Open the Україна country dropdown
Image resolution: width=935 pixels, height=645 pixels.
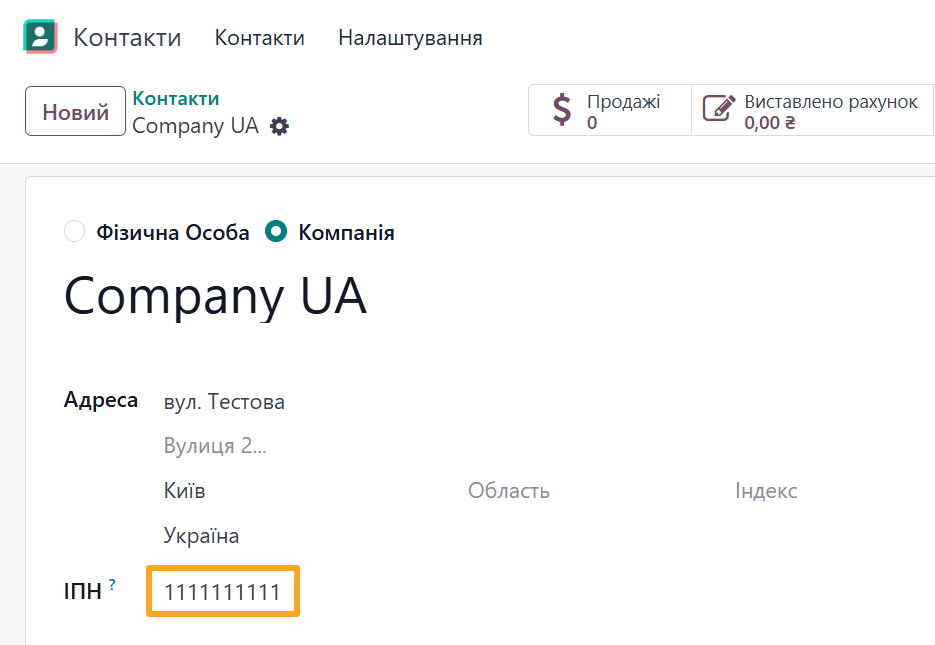202,535
